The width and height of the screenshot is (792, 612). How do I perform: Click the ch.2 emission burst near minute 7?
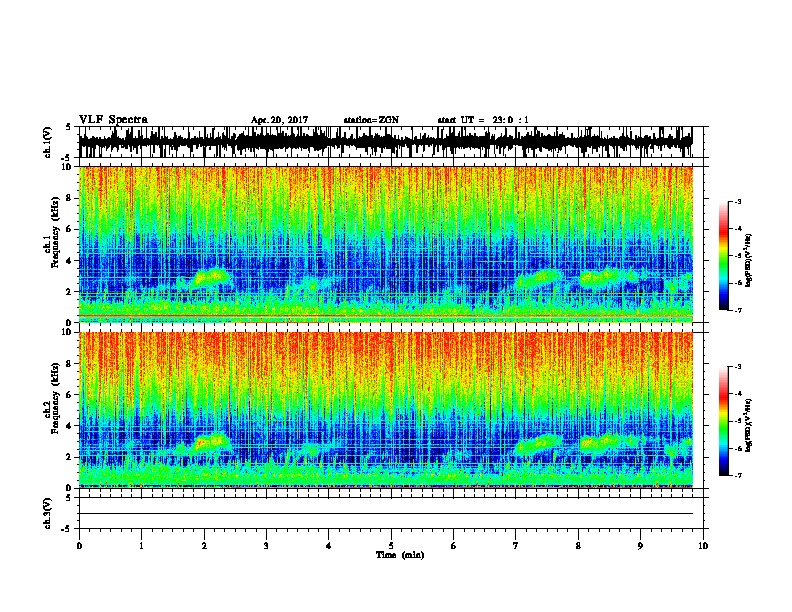tap(538, 443)
